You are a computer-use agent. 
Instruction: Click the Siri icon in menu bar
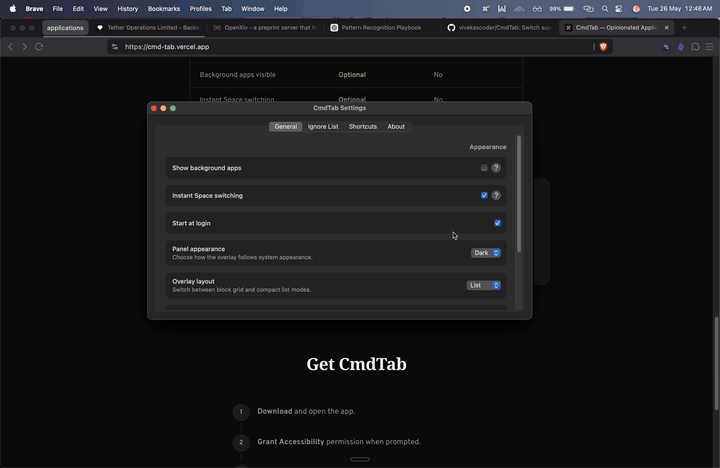[x=636, y=8]
